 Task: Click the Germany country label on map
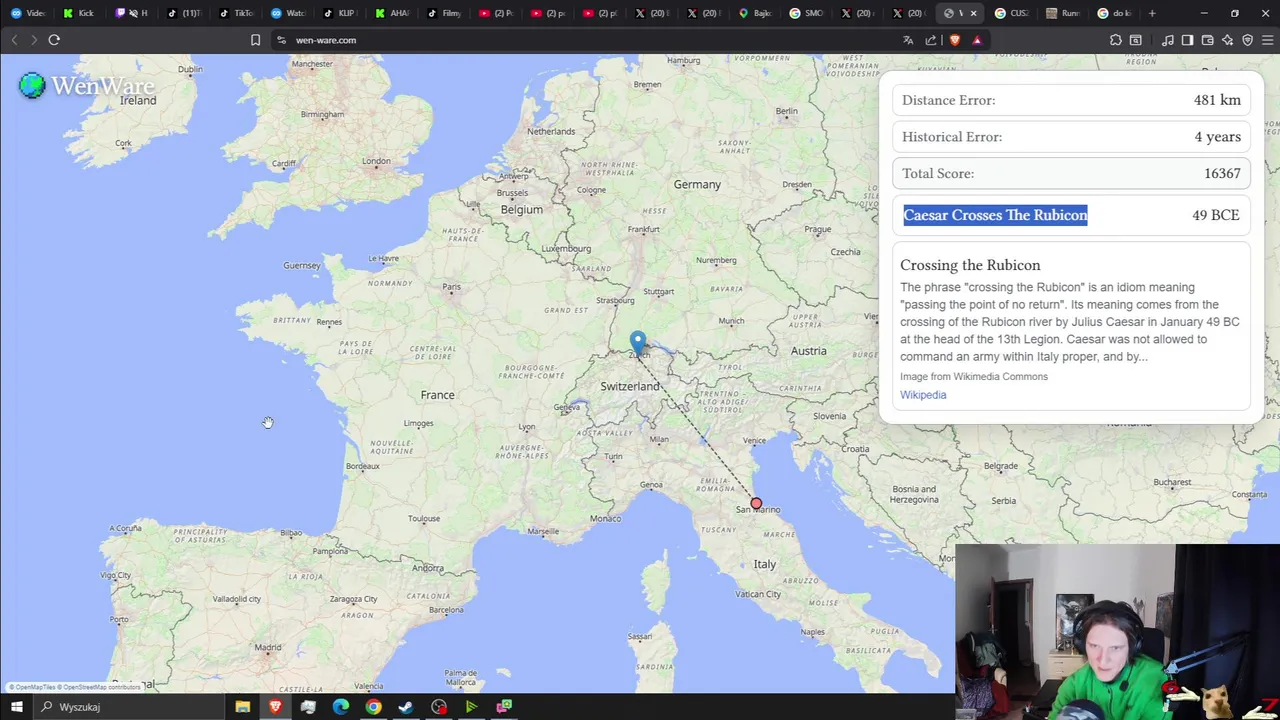tap(697, 184)
